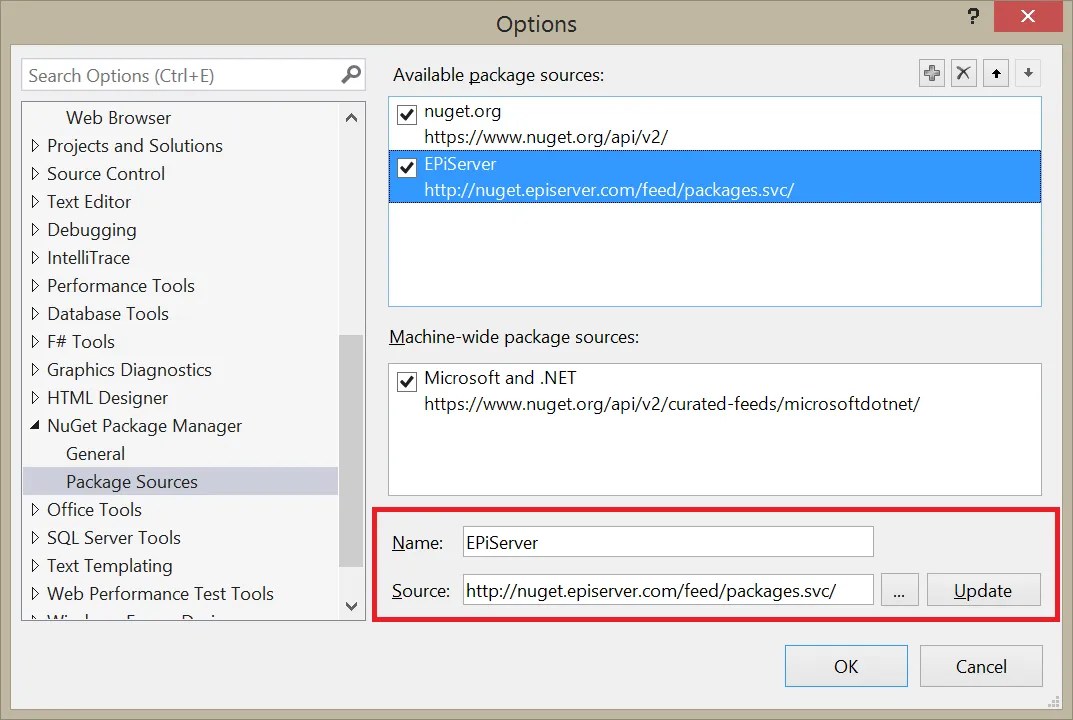
Task: Expand HTML Designer node
Action: [35, 398]
